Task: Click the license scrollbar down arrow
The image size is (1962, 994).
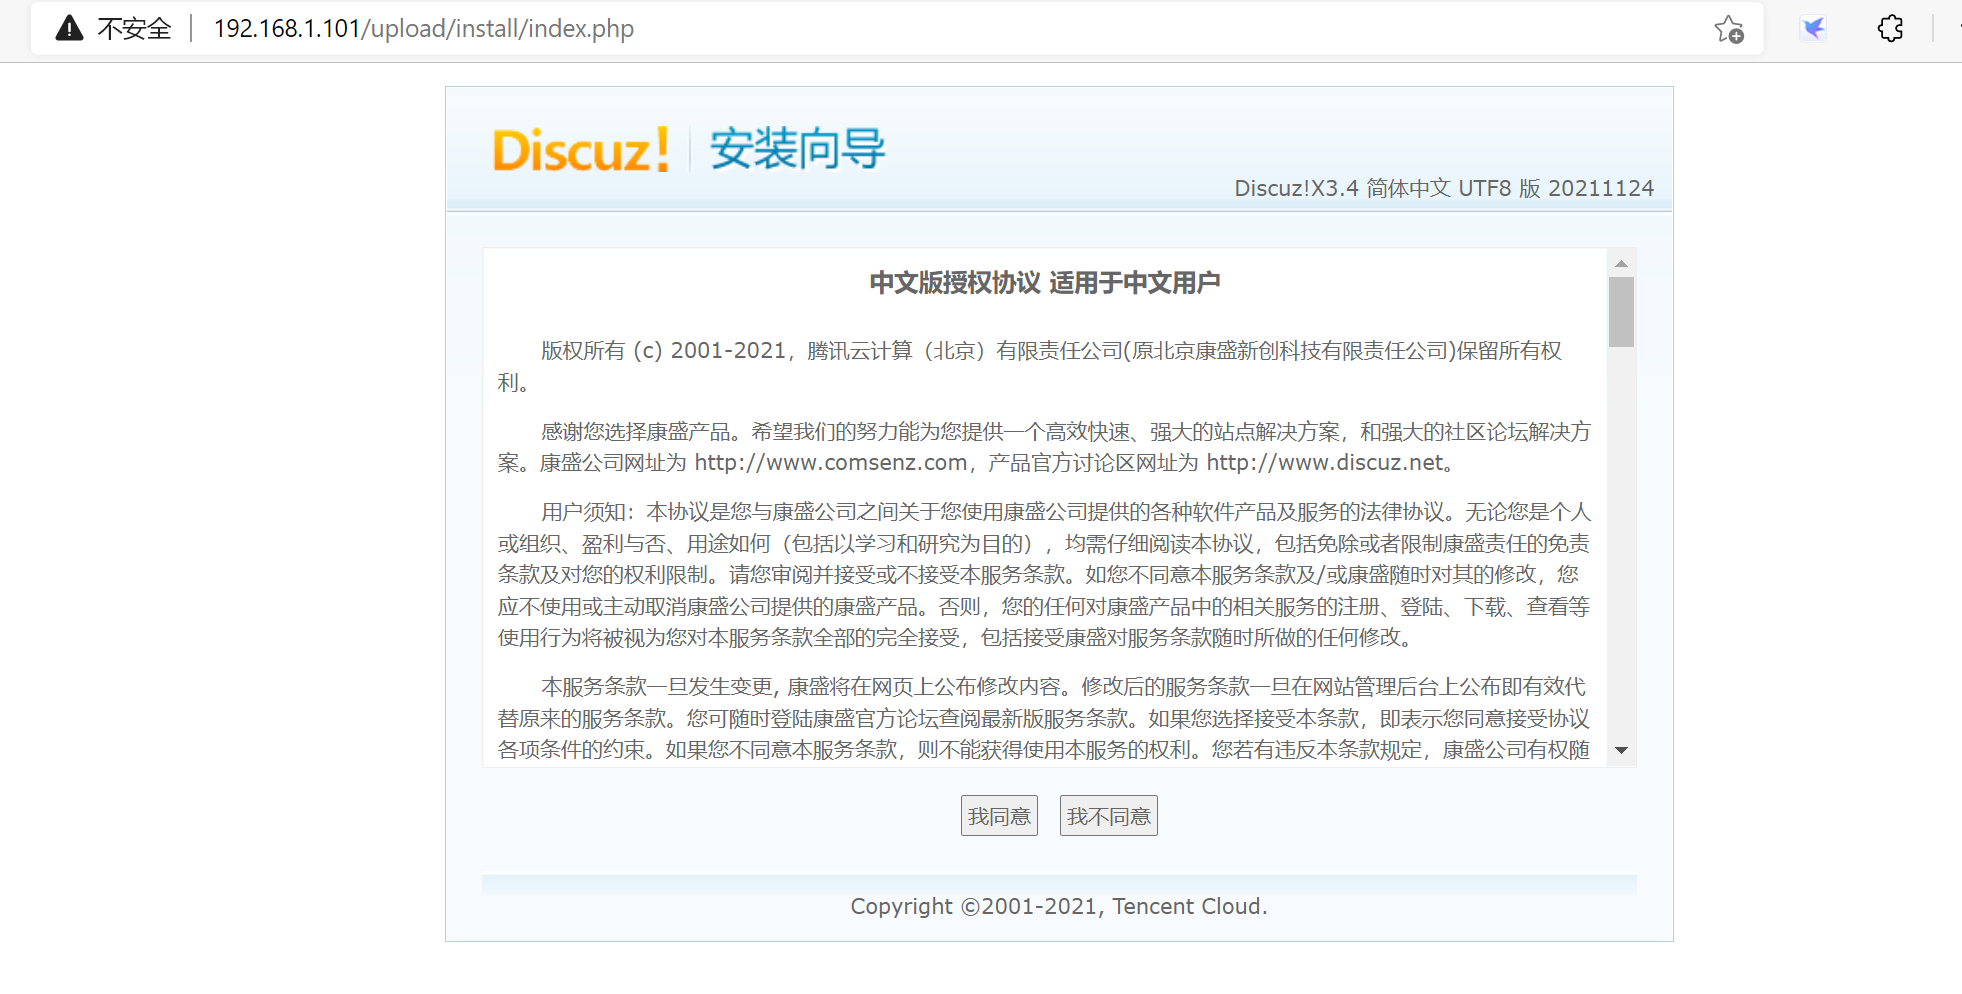Action: click(x=1621, y=750)
